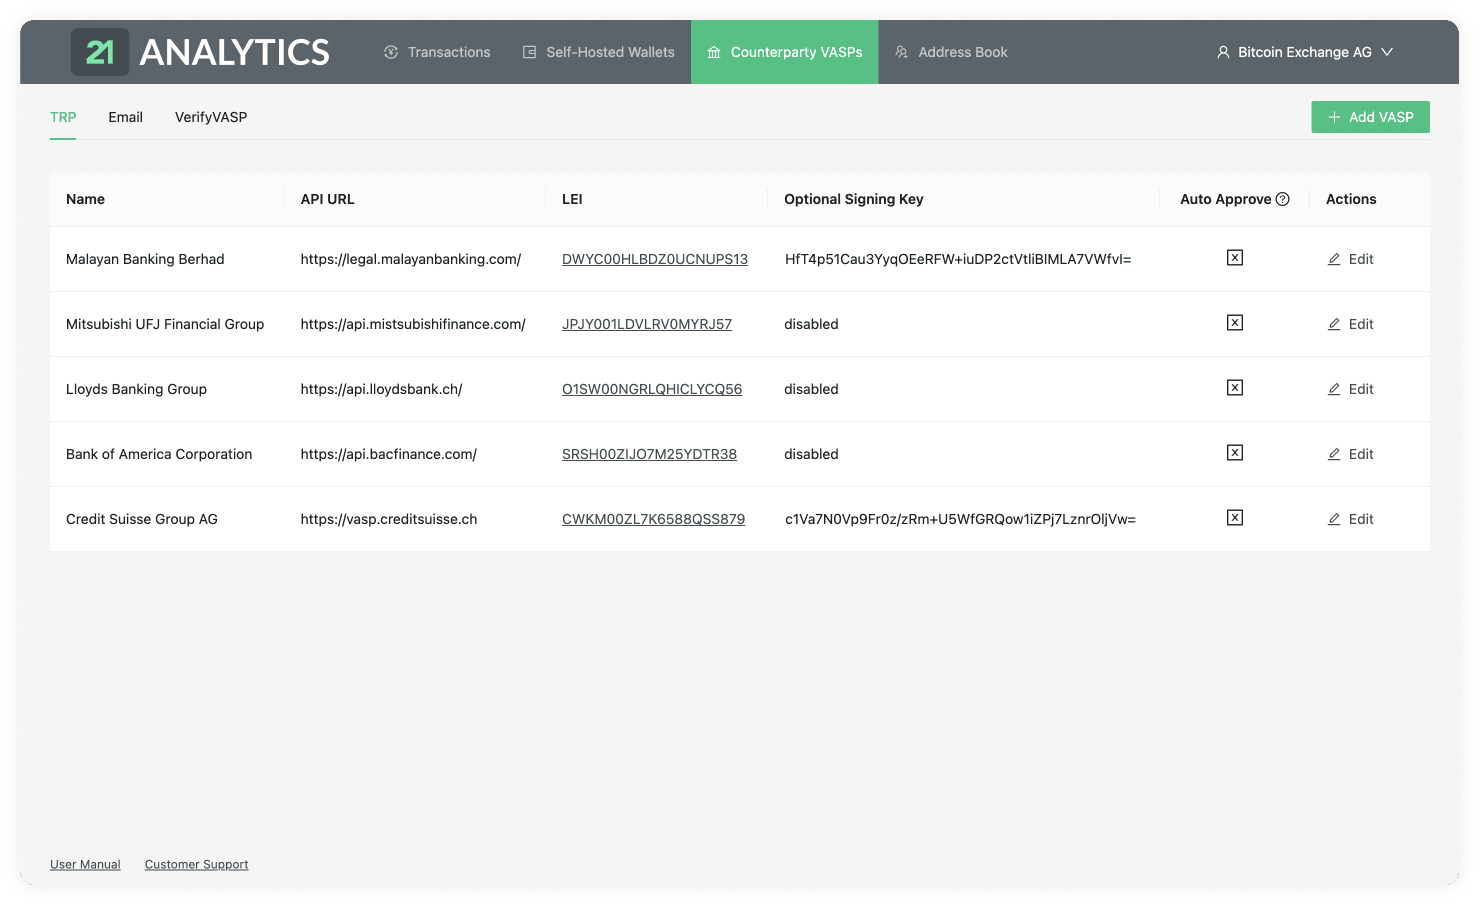Open the Address Book page
The image size is (1479, 905).
951,52
